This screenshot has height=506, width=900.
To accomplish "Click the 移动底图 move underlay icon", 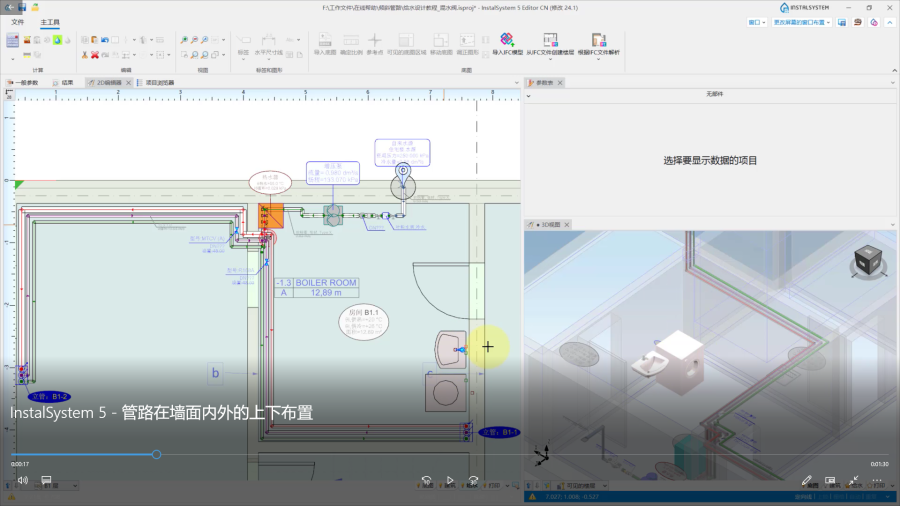I will (x=441, y=44).
